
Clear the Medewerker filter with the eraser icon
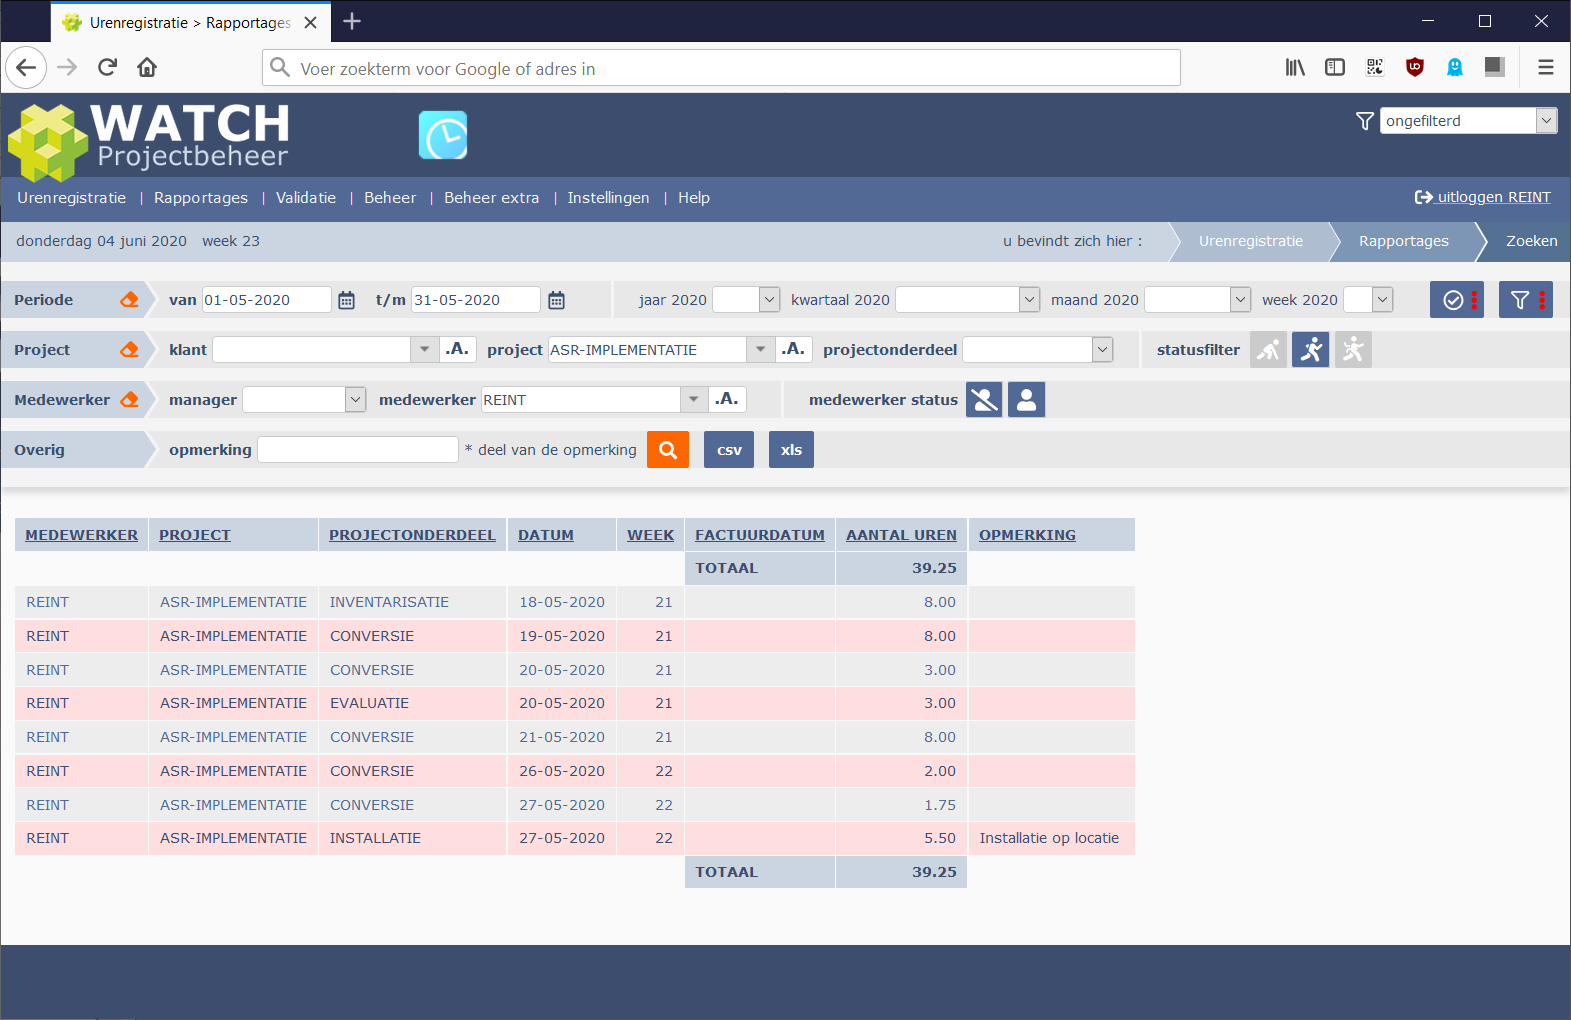click(129, 400)
